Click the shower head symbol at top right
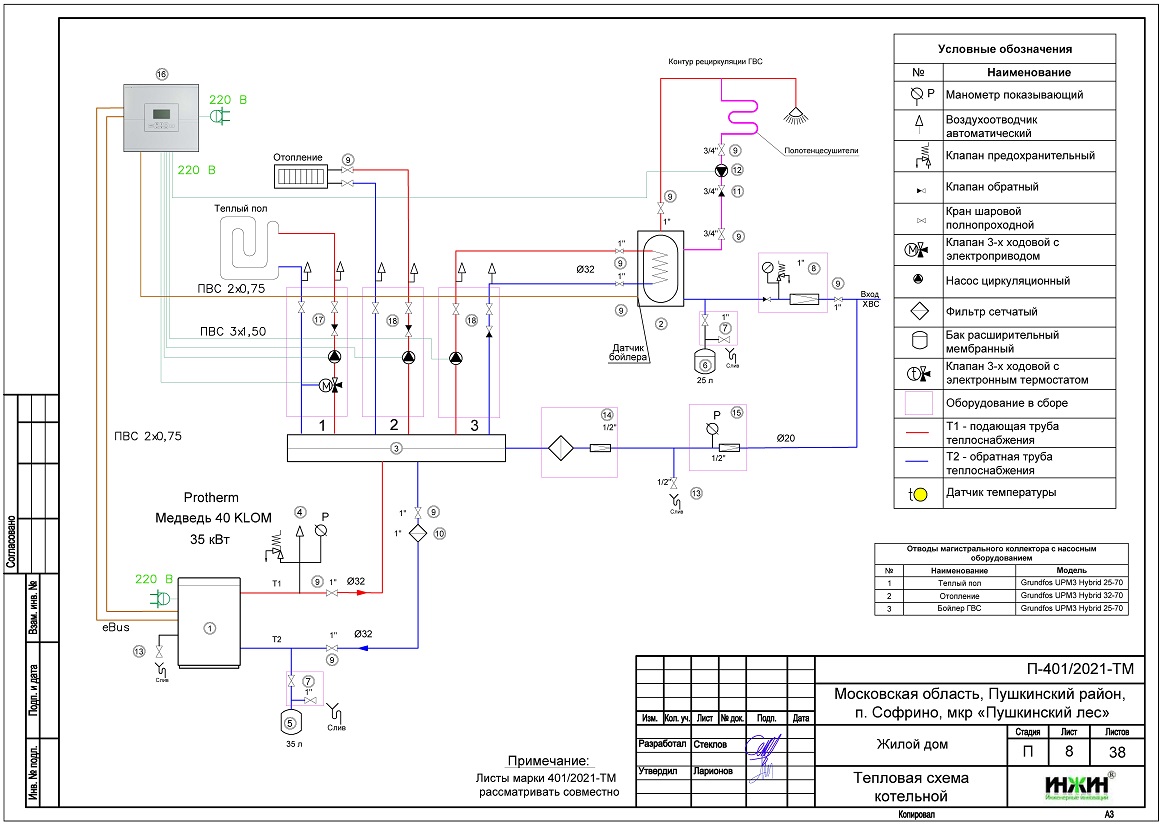1166x824 pixels. click(x=796, y=113)
